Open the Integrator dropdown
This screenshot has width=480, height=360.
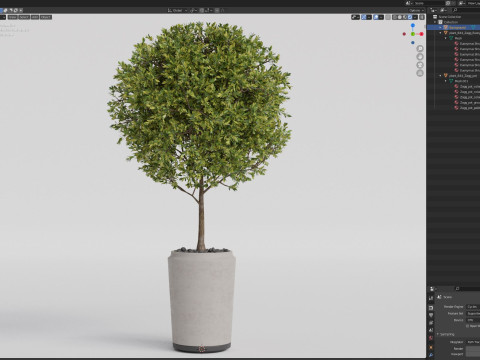coord(473,342)
